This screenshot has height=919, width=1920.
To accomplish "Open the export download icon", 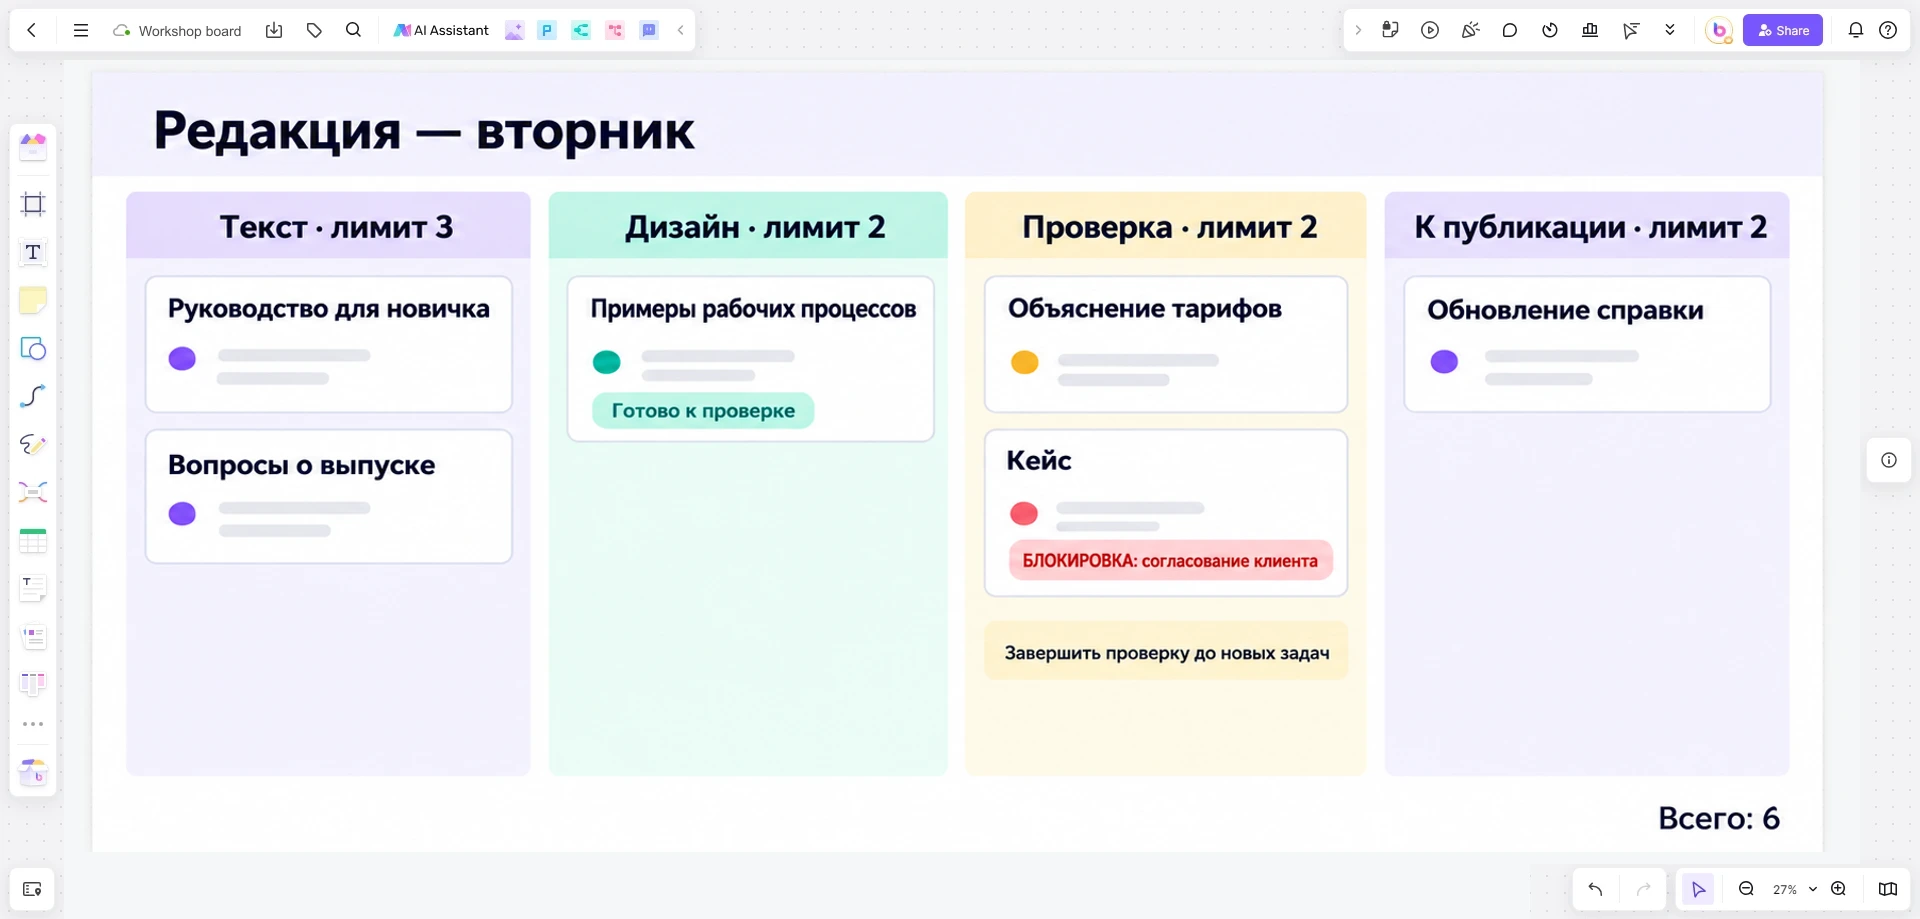I will tap(274, 30).
